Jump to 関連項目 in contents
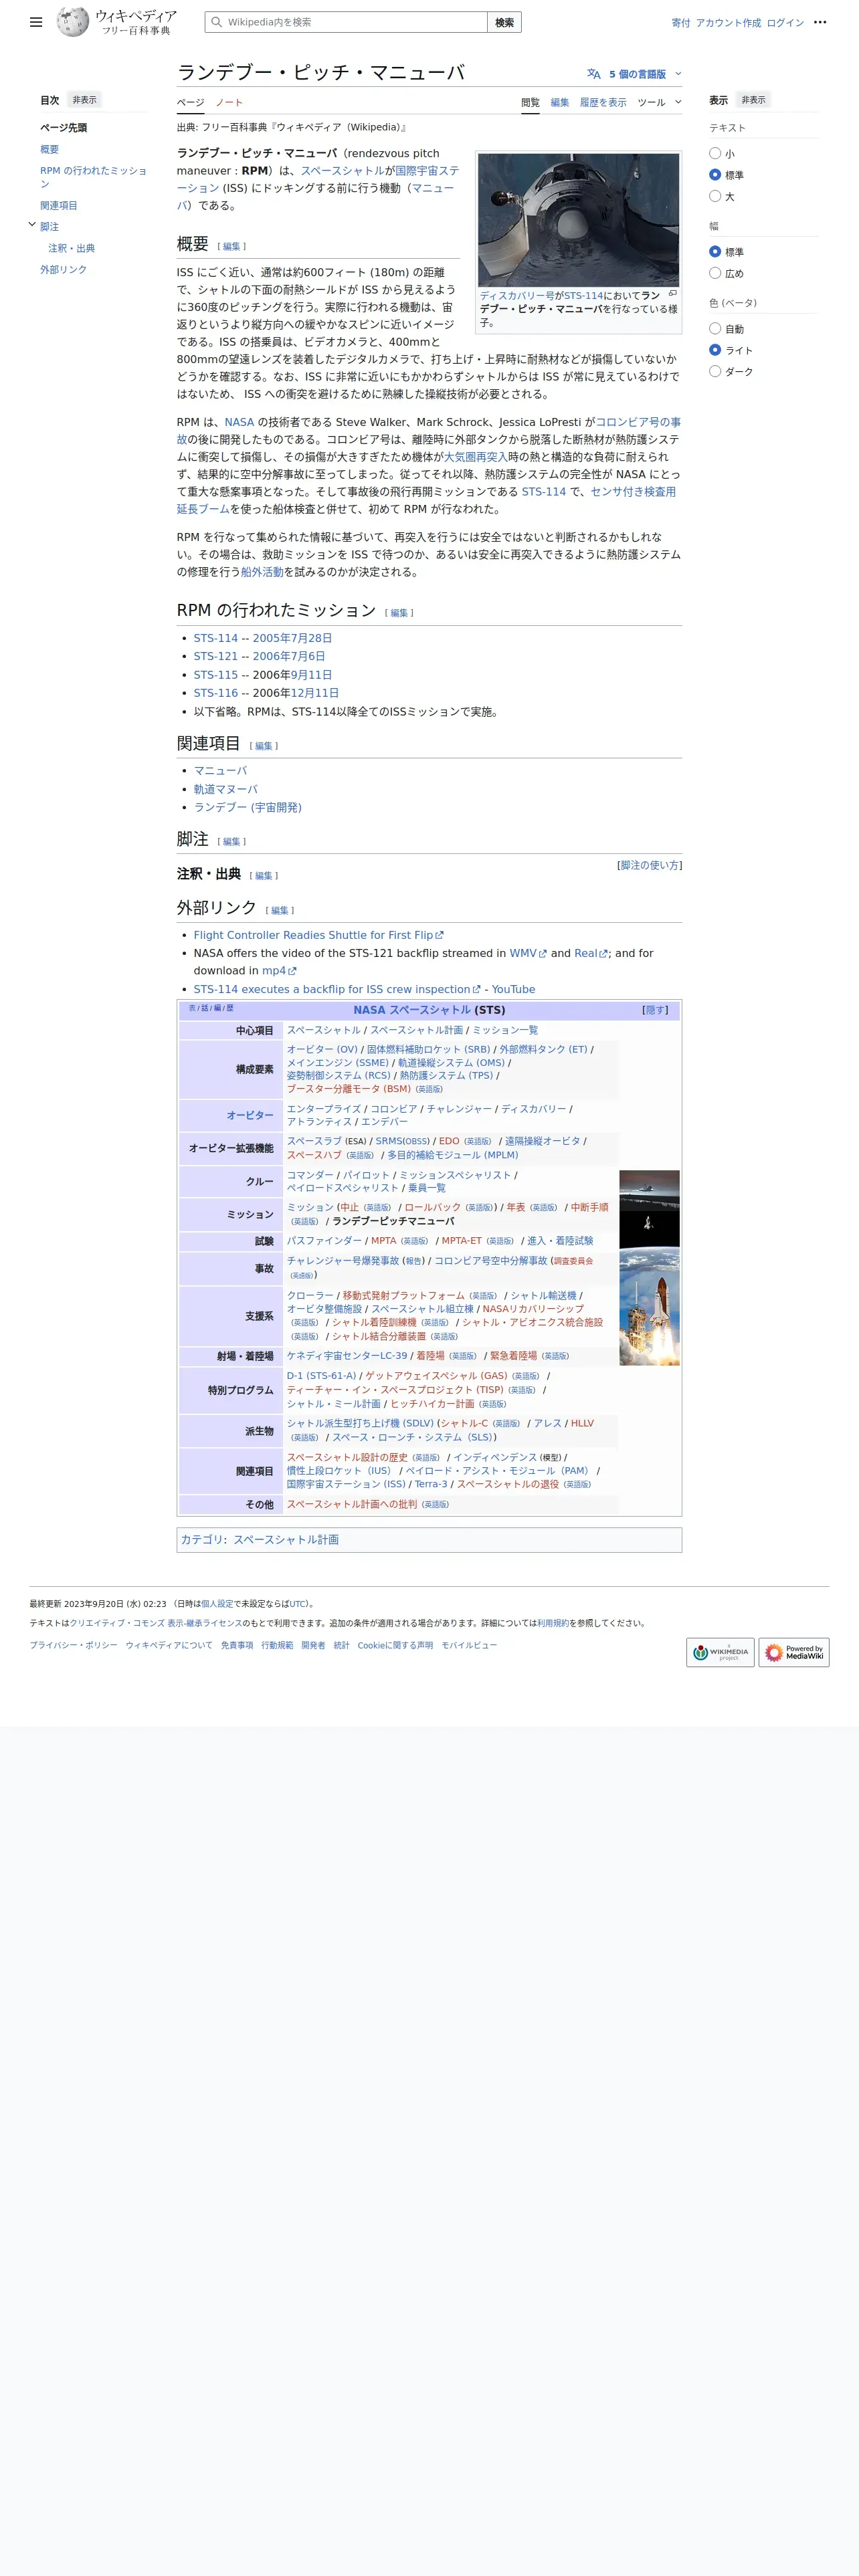 click(58, 205)
